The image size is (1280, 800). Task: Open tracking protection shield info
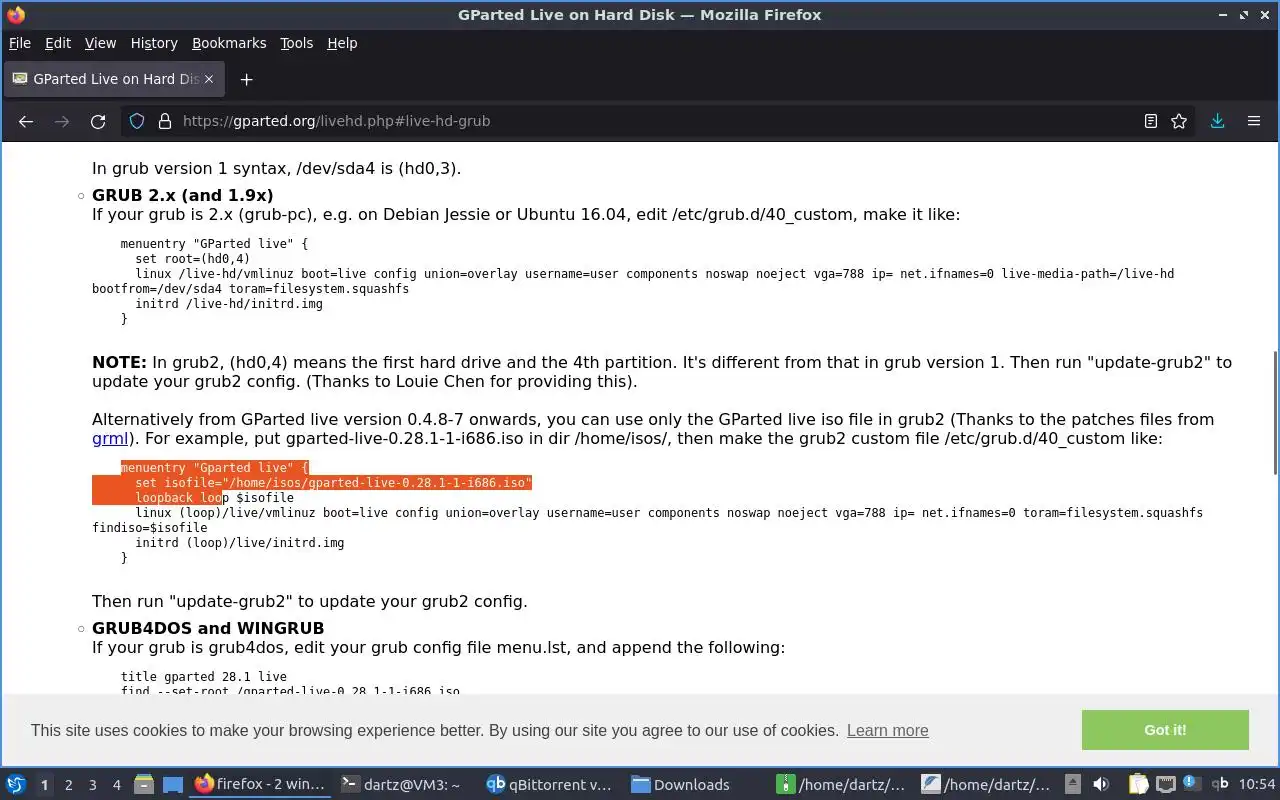(138, 121)
